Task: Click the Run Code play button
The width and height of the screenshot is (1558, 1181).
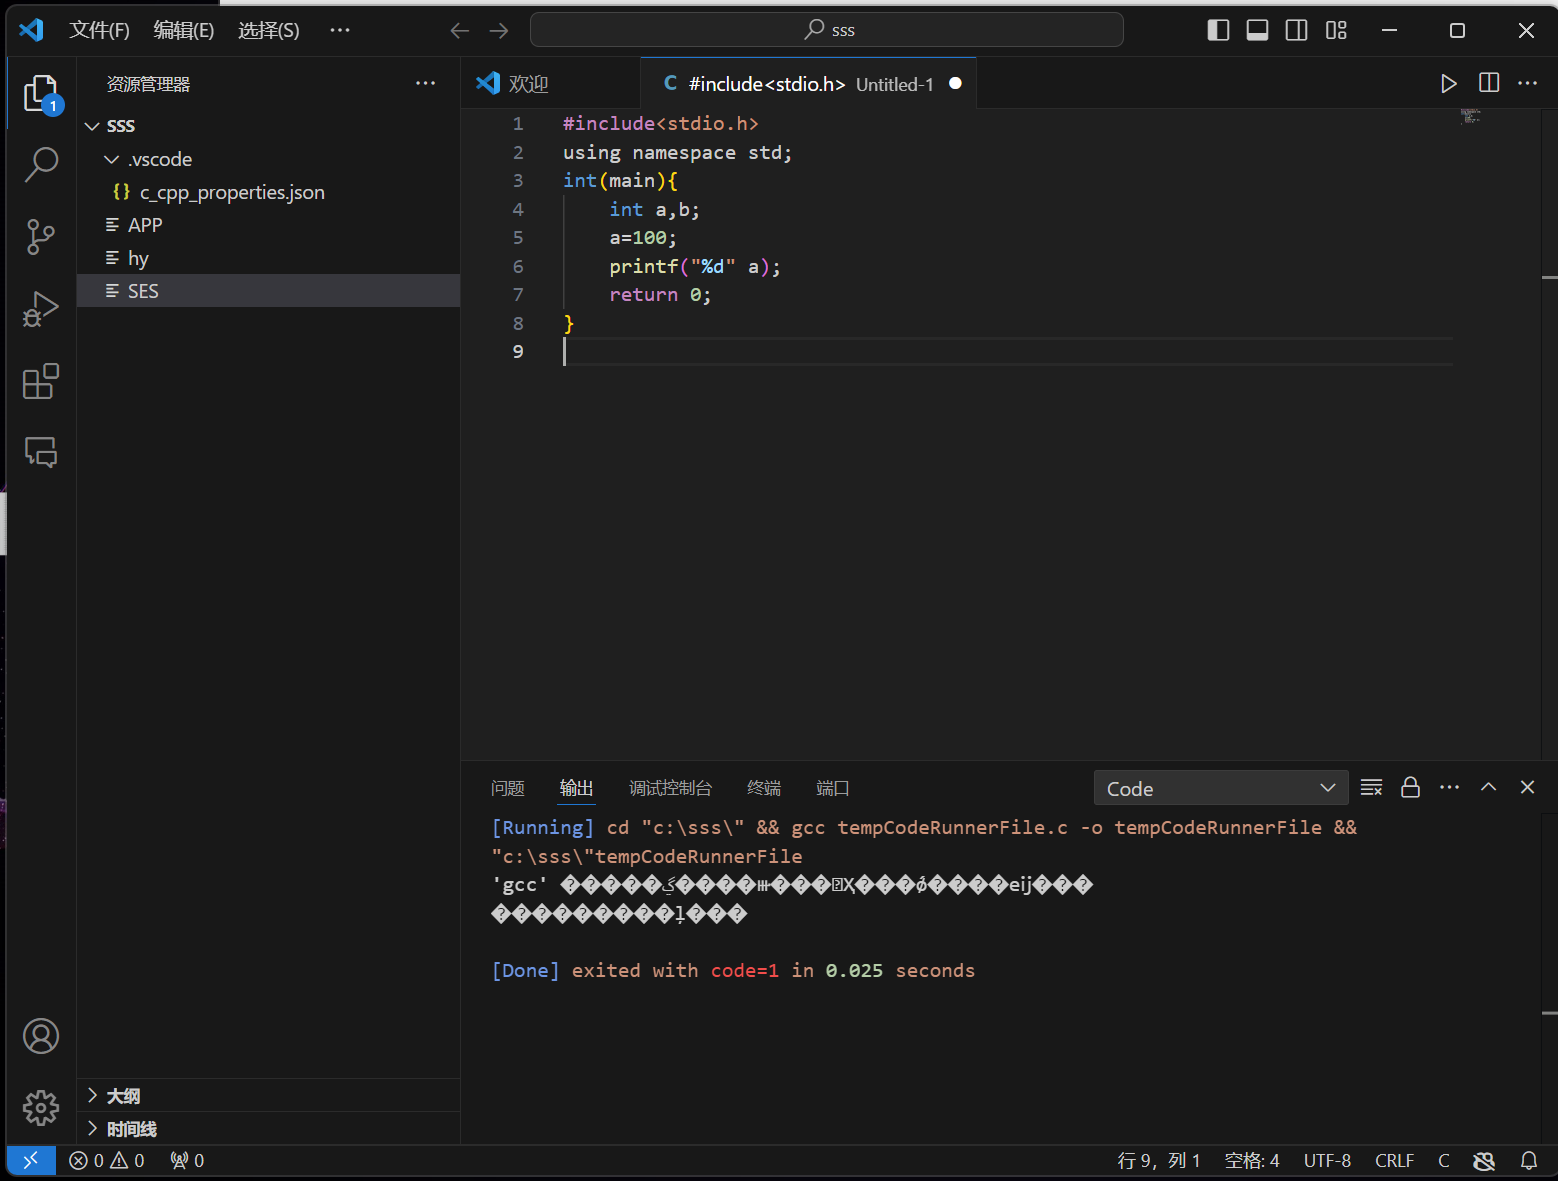Action: point(1448,84)
